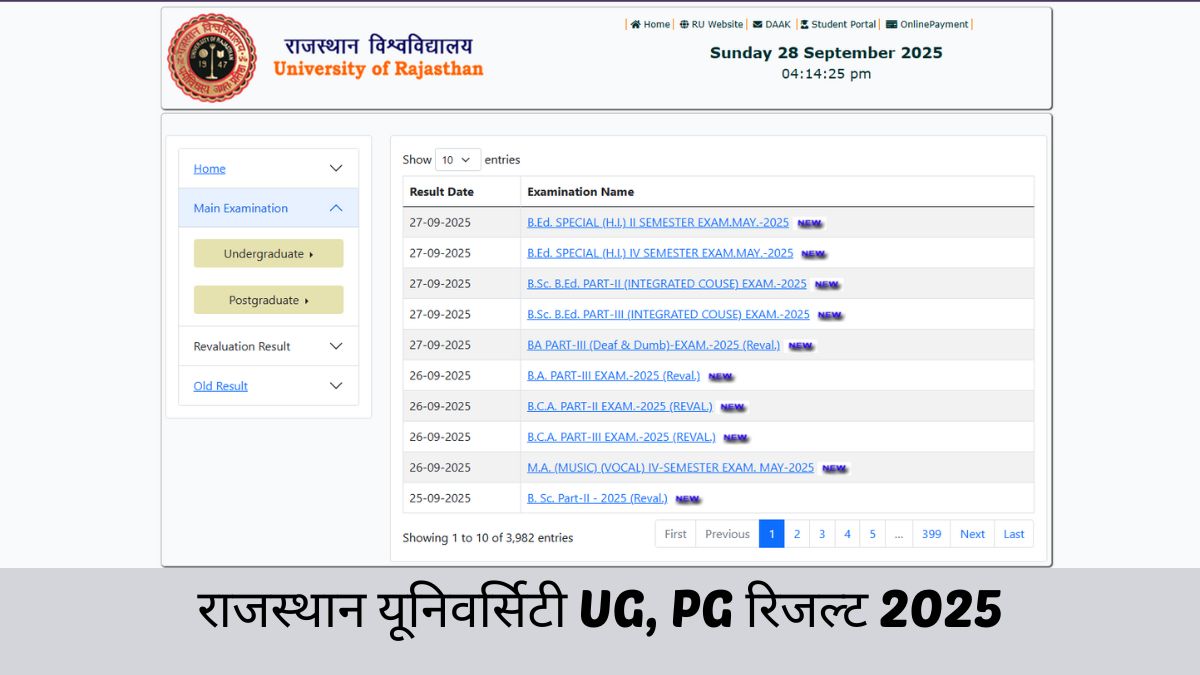Open the Show entries count dropdown
Image resolution: width=1200 pixels, height=675 pixels.
(x=457, y=159)
